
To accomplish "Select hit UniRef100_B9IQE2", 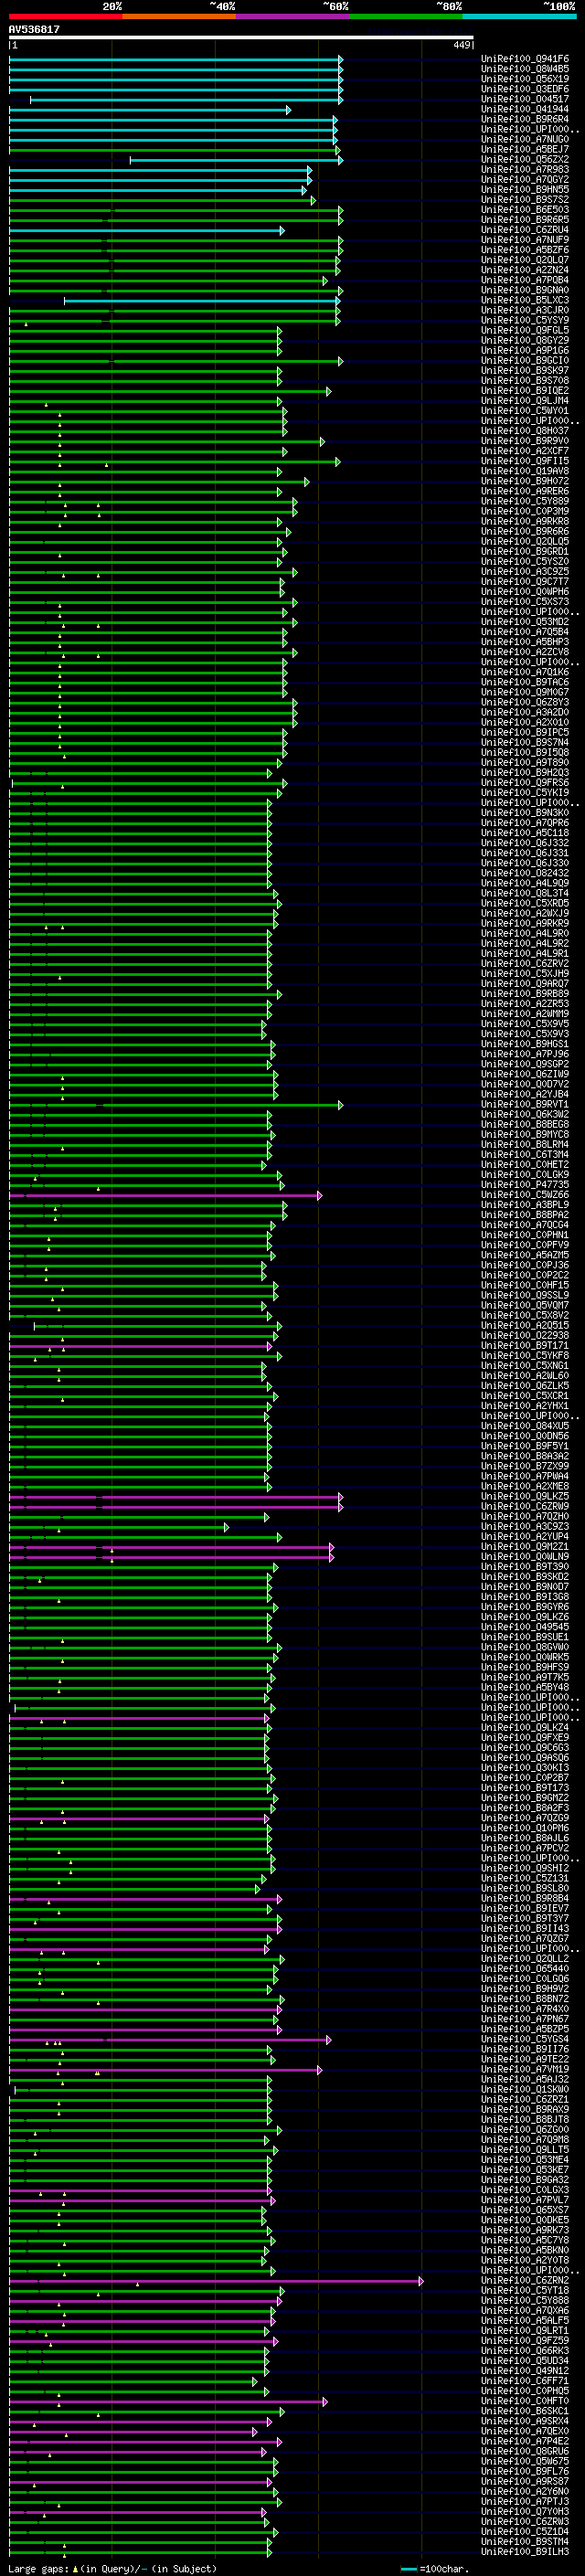I will (x=525, y=391).
